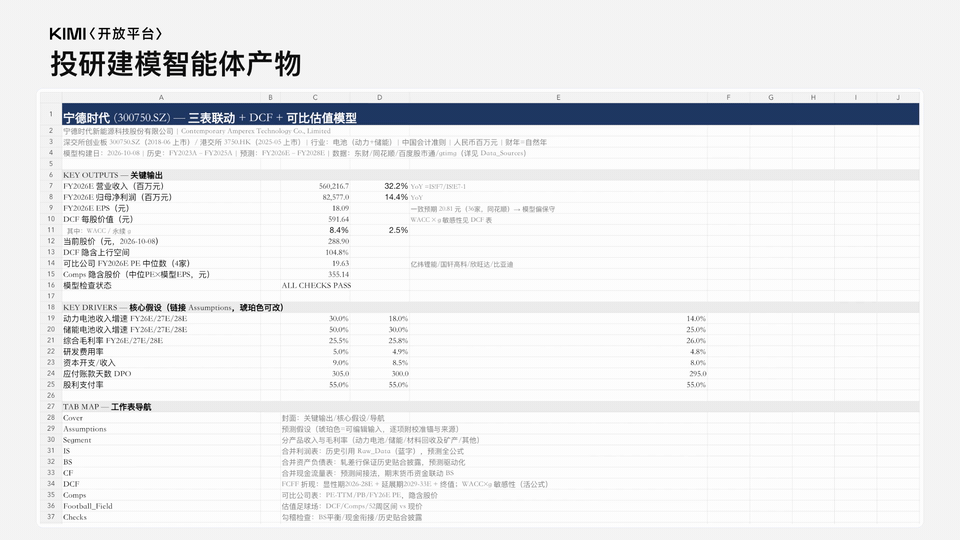Image resolution: width=960 pixels, height=540 pixels.
Task: Click row number 17 header
Action: point(51,296)
